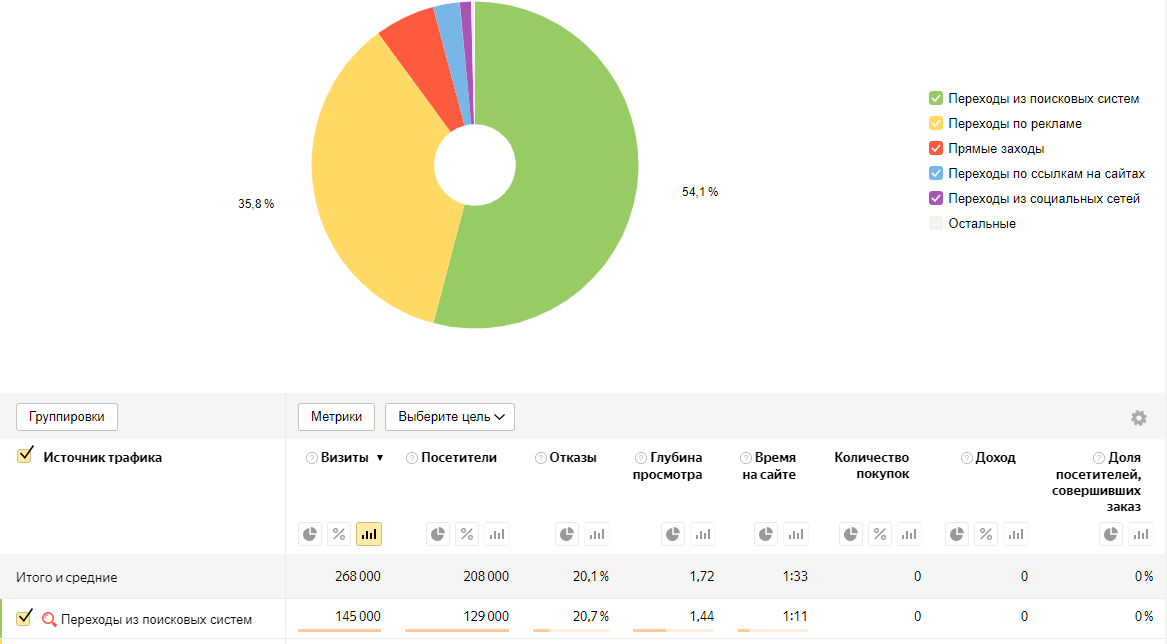Sort by Посетители column header

click(x=458, y=458)
